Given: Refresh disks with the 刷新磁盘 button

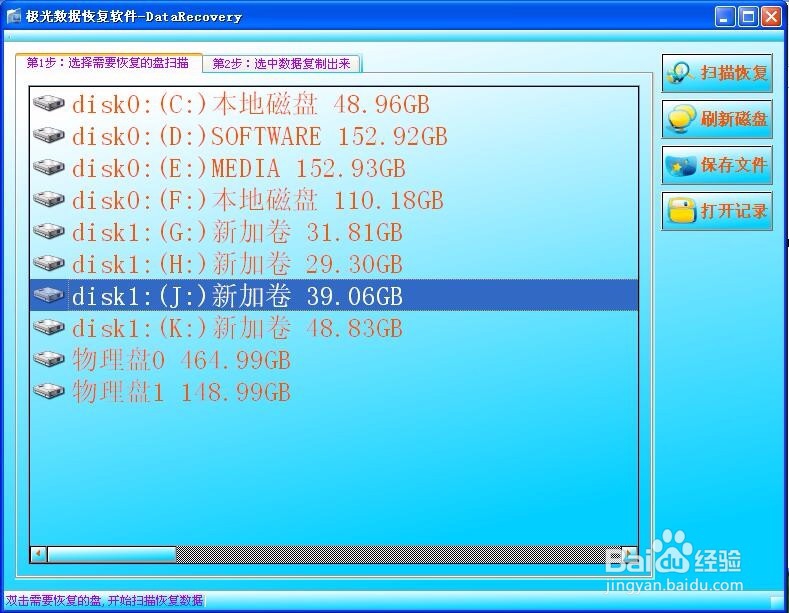Looking at the screenshot, I should (x=717, y=119).
